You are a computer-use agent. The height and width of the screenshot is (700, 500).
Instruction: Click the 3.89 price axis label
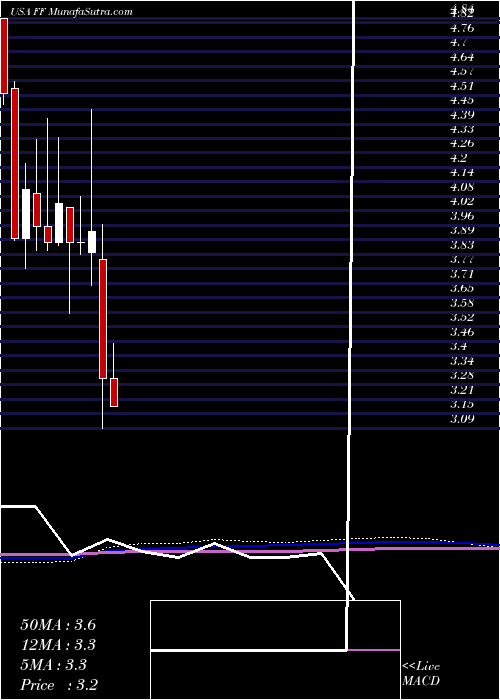462,230
